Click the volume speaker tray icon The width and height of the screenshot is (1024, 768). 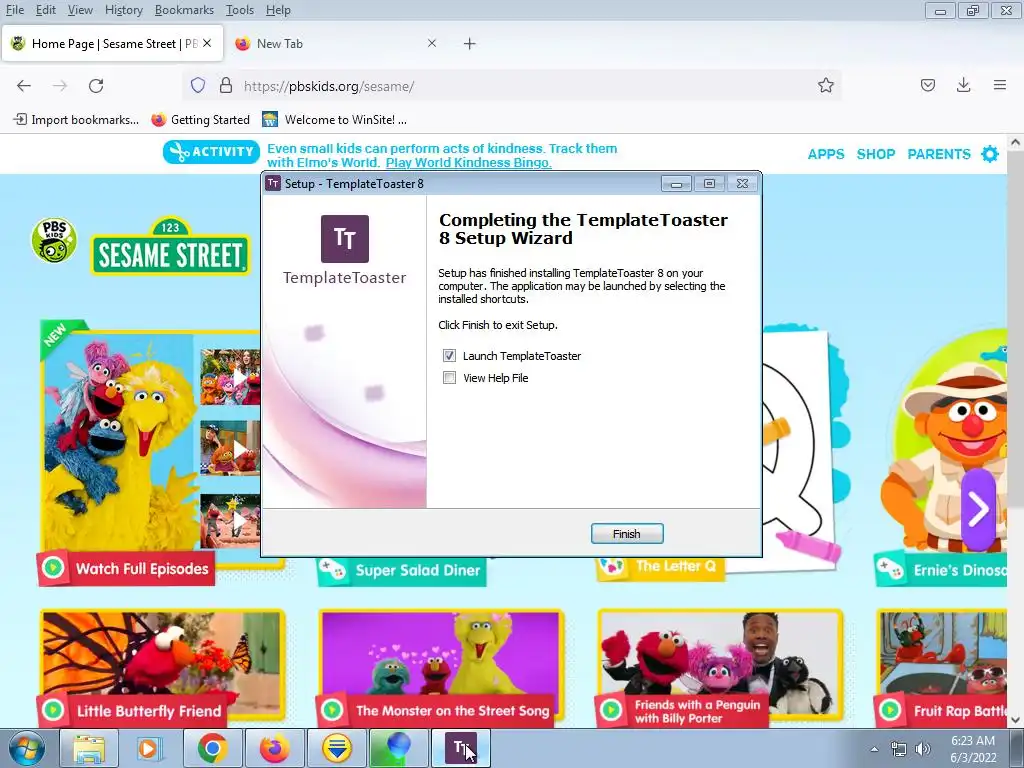pos(922,749)
